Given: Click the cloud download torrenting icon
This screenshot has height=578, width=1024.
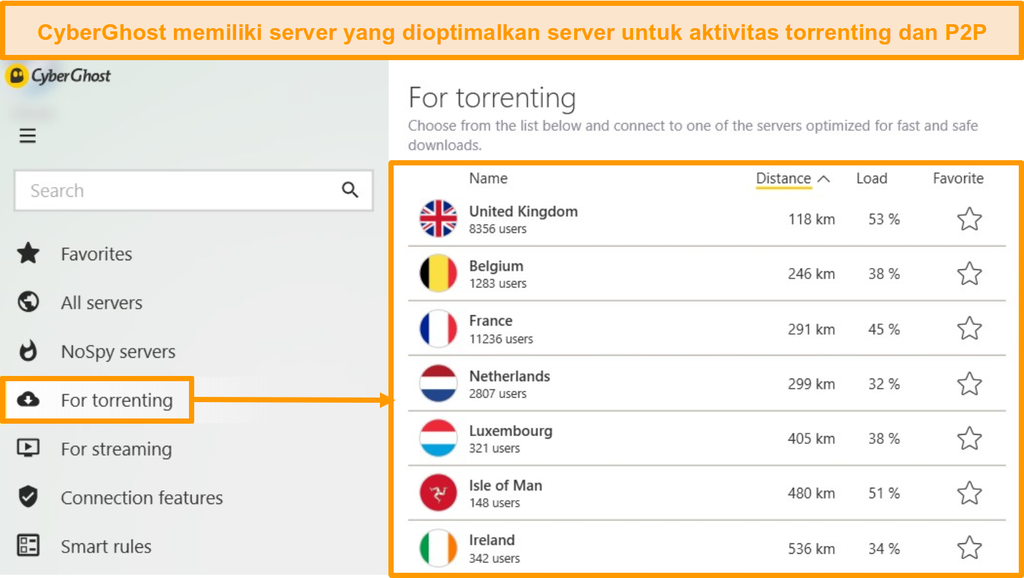Looking at the screenshot, I should (28, 399).
